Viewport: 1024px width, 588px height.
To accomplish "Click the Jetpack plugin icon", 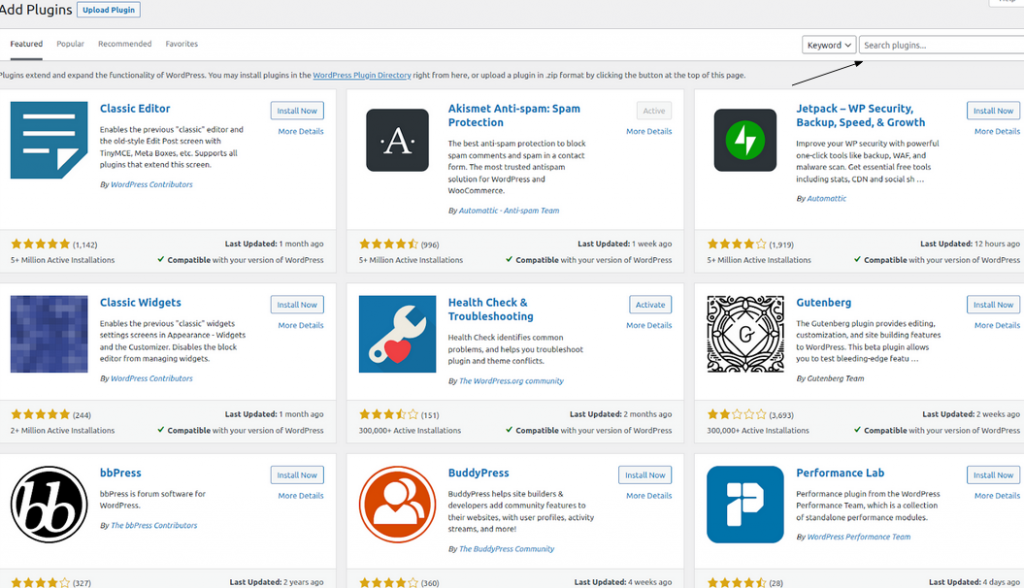I will click(745, 140).
